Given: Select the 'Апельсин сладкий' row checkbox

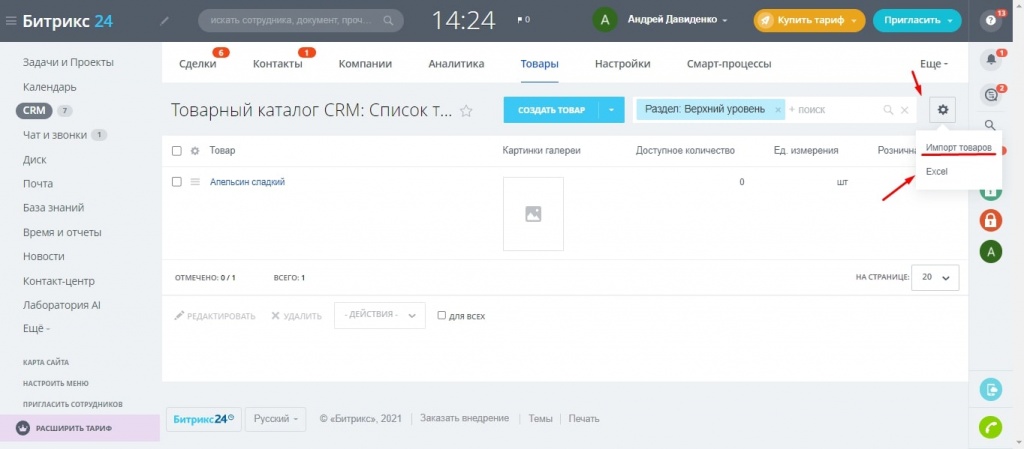Looking at the screenshot, I should click(x=177, y=182).
